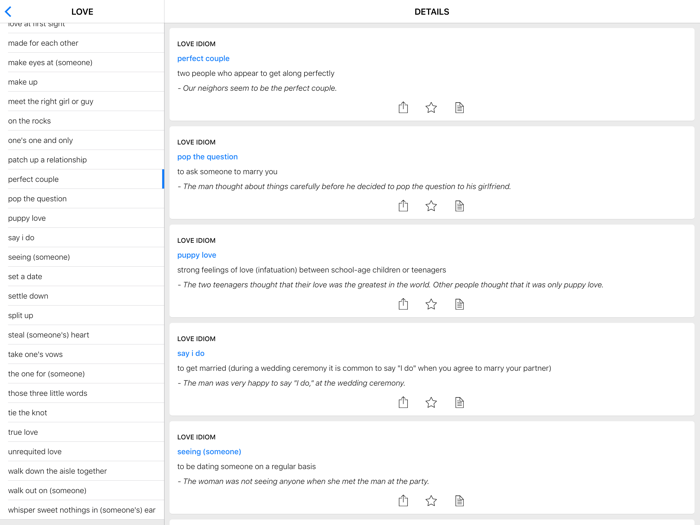The width and height of the screenshot is (700, 525).
Task: Select 'pop the question' in the sidebar list
Action: pyautogui.click(x=82, y=199)
